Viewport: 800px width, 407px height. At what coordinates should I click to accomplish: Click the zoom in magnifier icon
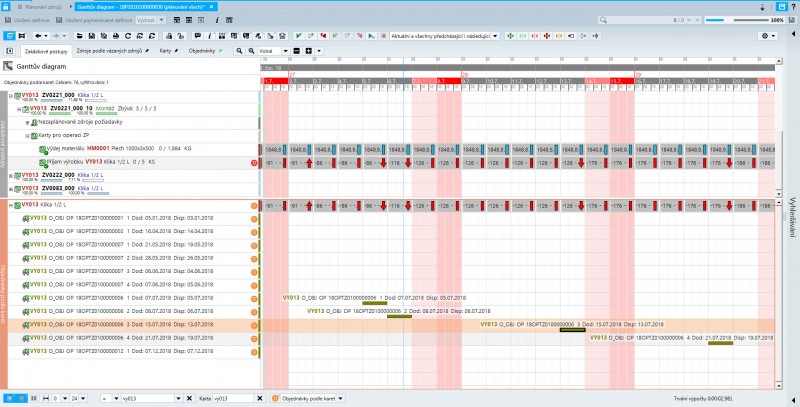(239, 50)
